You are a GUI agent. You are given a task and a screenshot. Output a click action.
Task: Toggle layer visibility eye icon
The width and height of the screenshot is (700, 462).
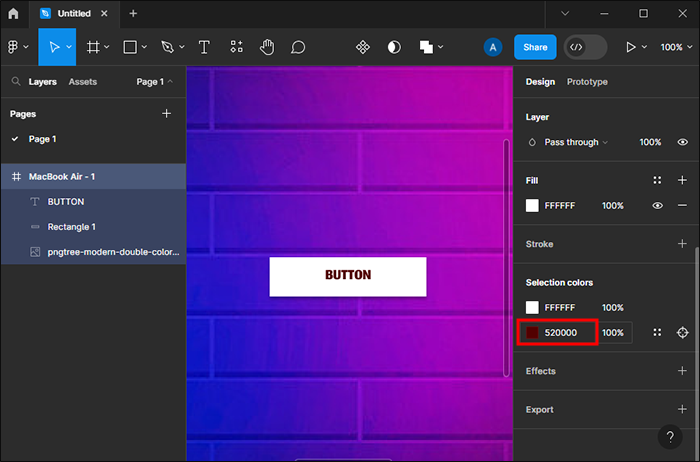[x=682, y=143]
